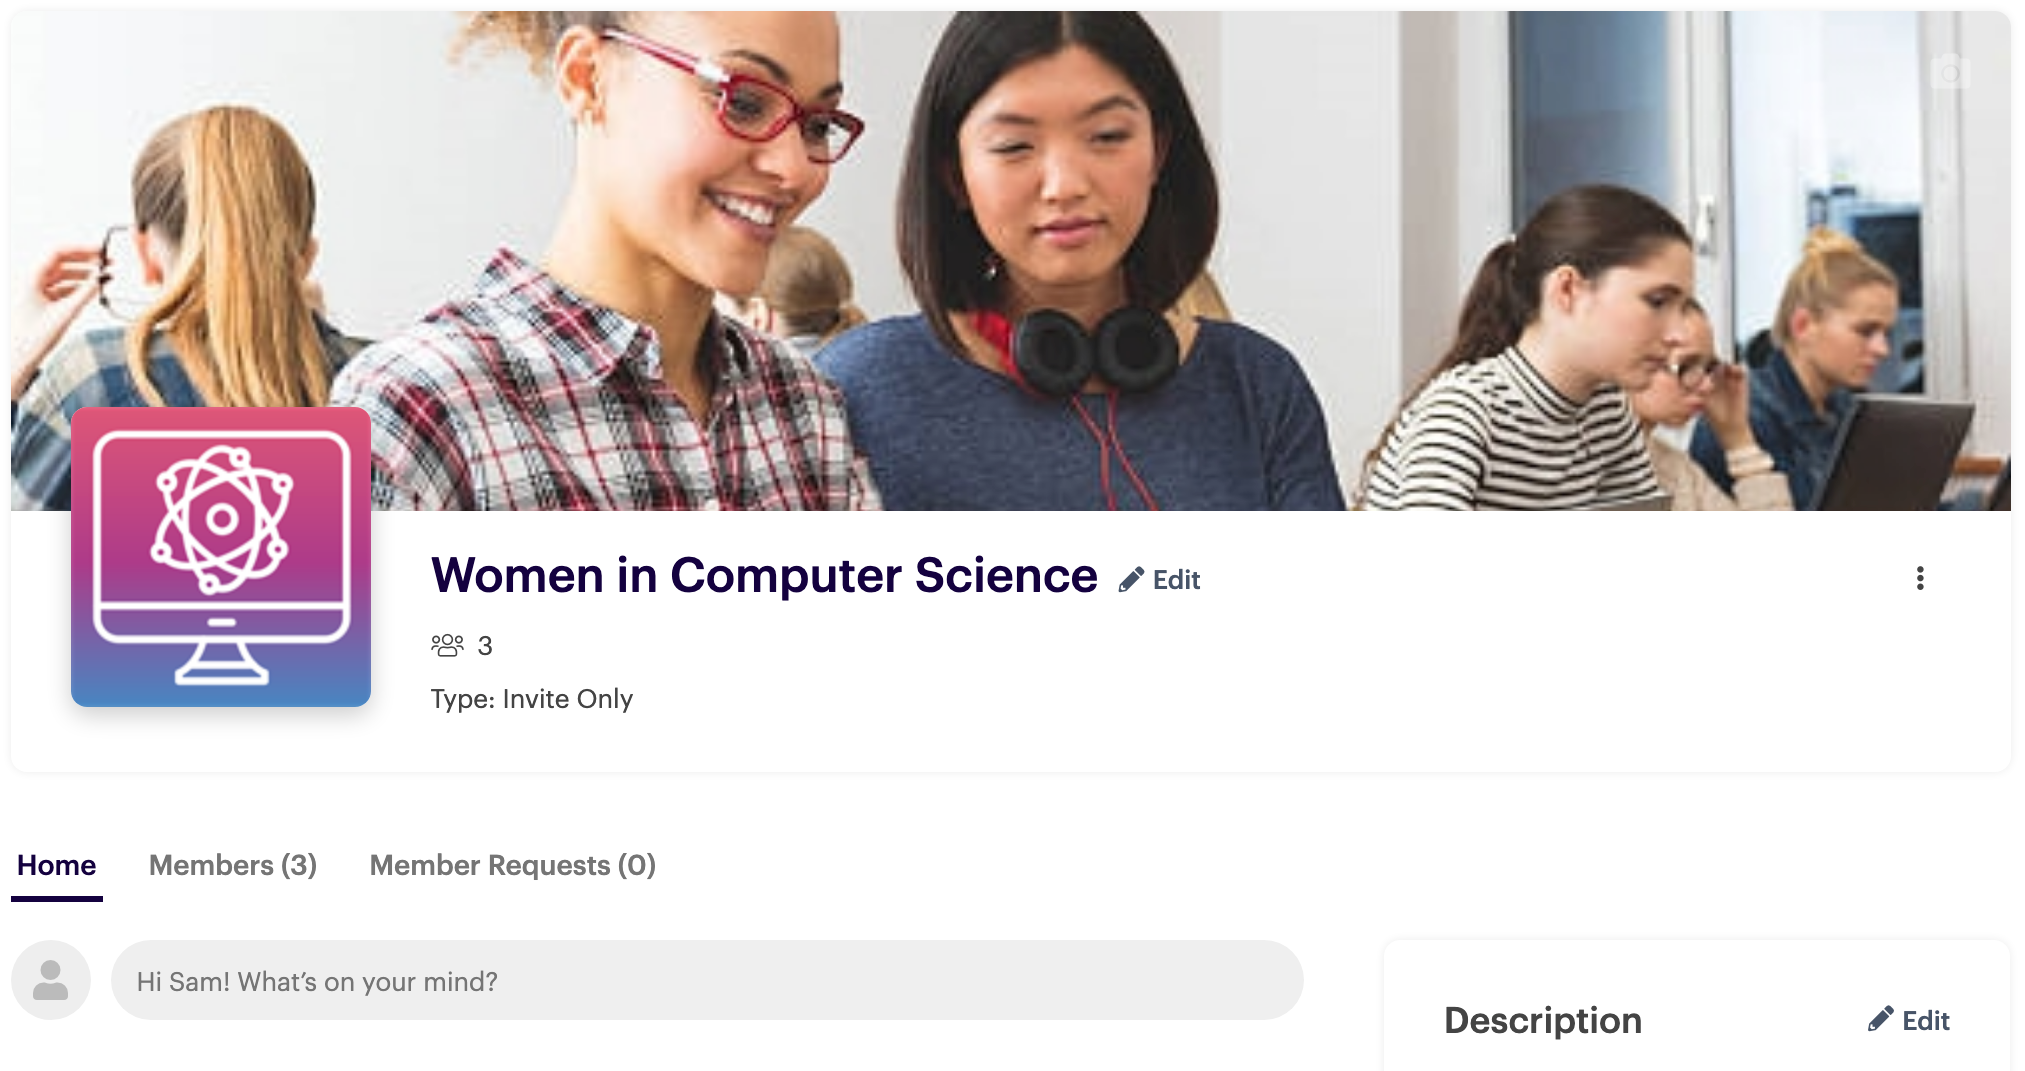This screenshot has height=1071, width=2025.
Task: Click the Edit link in the Description panel
Action: (x=1925, y=1020)
